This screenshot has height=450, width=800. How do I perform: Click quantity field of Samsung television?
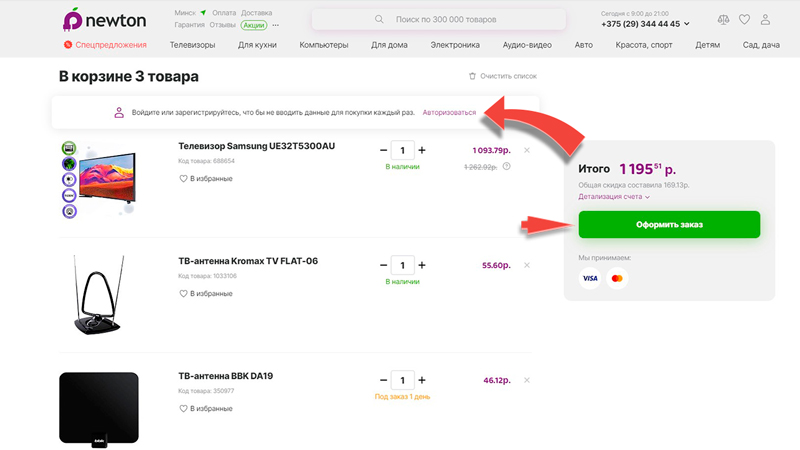[x=403, y=150]
